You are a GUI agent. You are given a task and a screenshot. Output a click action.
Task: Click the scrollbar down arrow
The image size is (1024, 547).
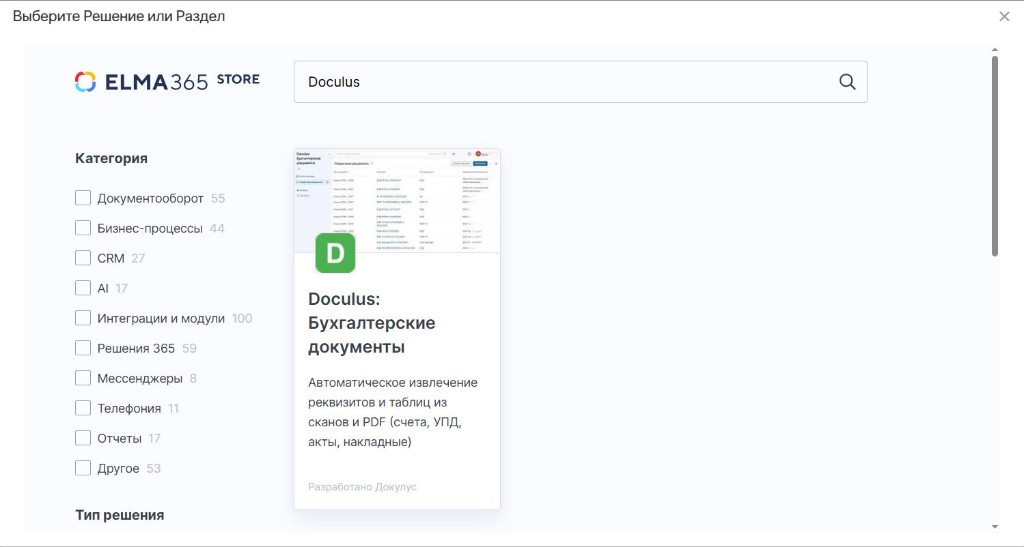[995, 526]
